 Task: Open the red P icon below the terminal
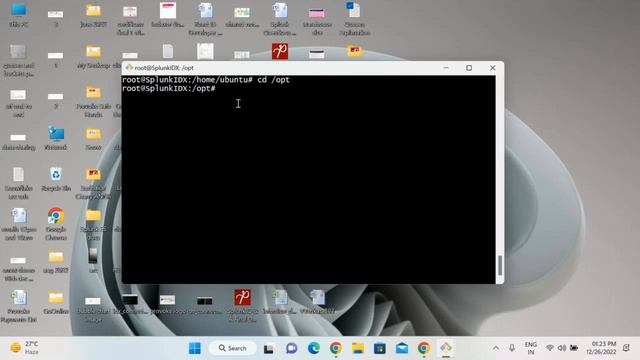(242, 298)
